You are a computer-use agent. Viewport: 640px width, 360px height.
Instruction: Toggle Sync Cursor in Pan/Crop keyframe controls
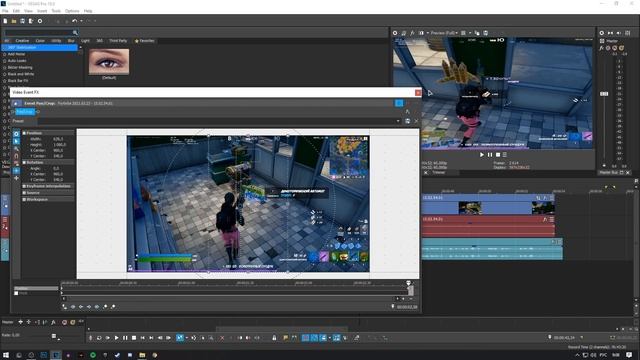click(x=64, y=306)
